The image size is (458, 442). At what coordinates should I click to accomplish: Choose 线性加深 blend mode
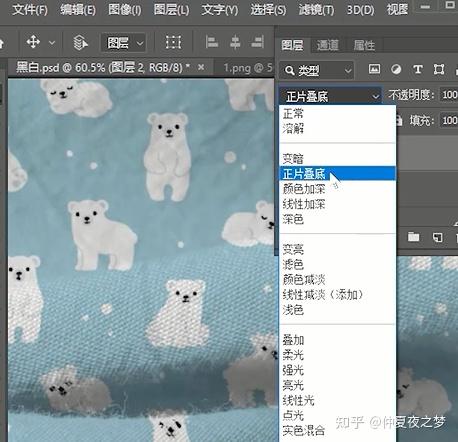click(337, 204)
